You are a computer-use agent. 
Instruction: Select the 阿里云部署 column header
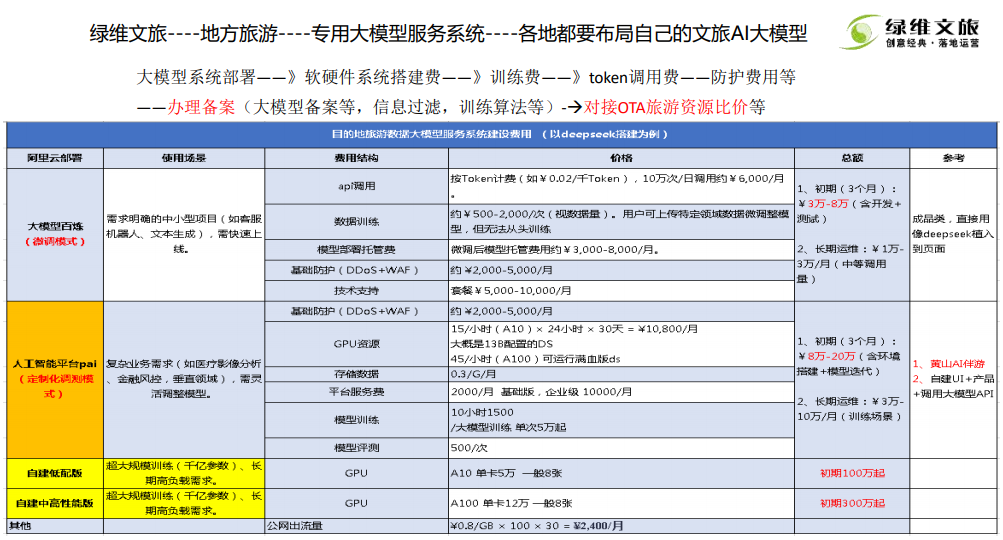pos(55,158)
